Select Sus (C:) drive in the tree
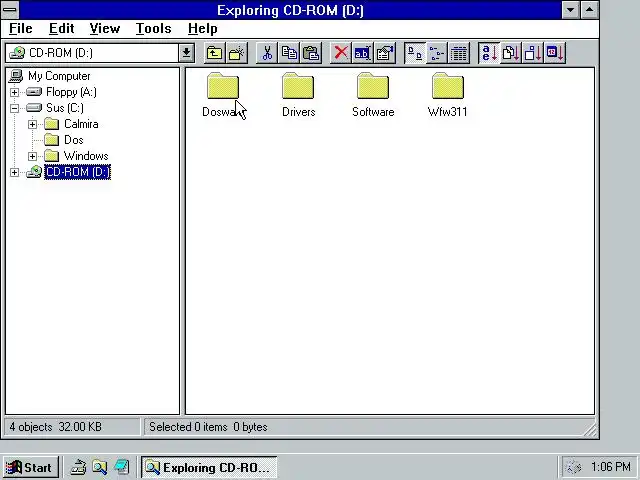Screen dimensions: 640x480 tap(64, 108)
